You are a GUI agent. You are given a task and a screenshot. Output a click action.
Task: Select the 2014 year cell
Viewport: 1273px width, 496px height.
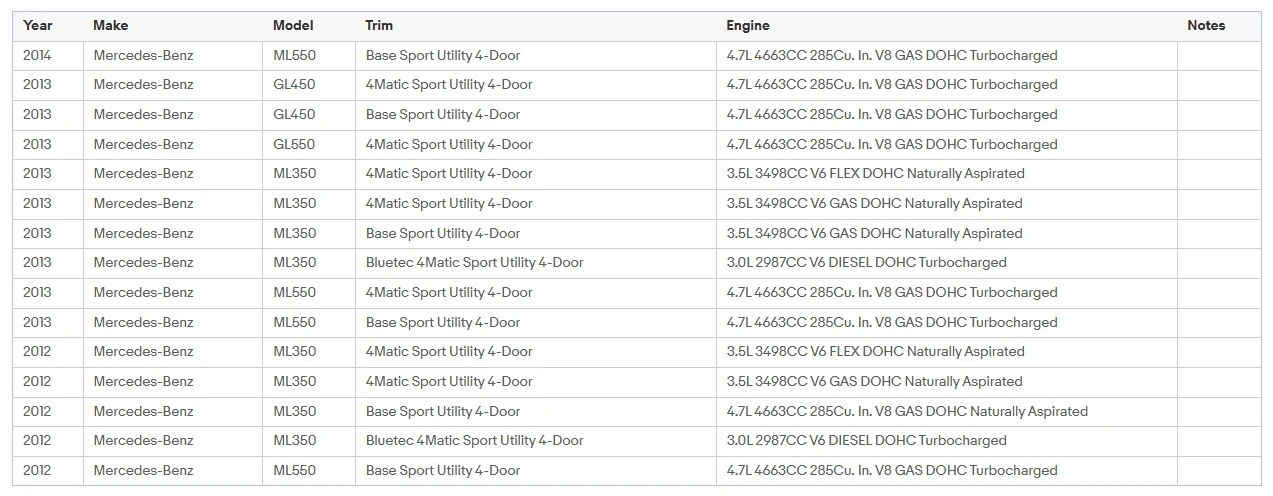click(x=48, y=56)
